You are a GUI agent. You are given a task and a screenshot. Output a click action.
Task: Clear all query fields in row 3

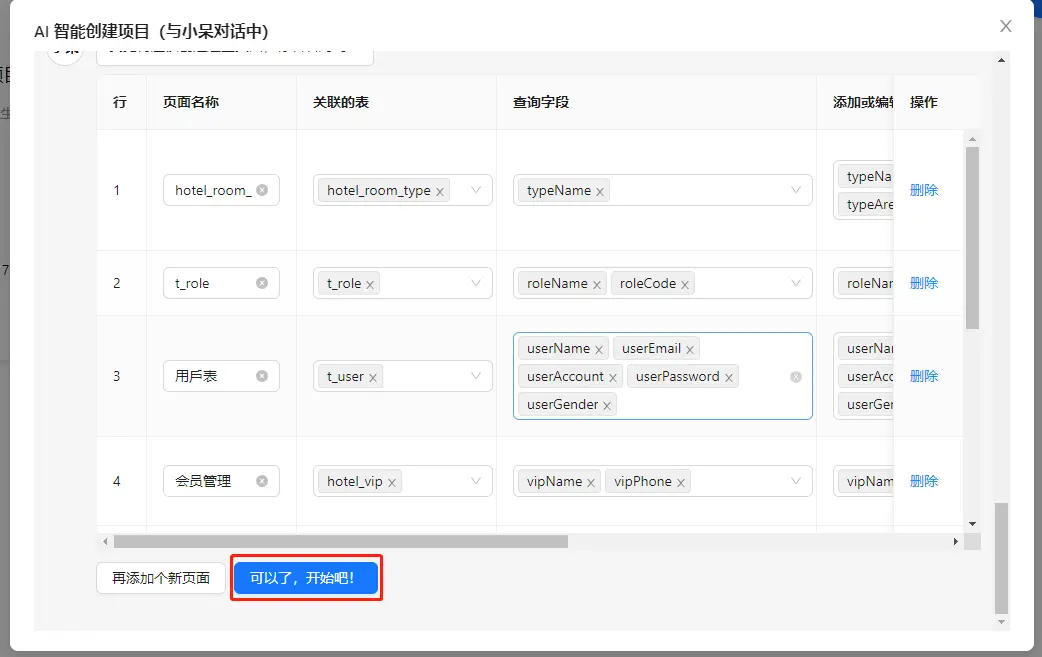coord(795,377)
